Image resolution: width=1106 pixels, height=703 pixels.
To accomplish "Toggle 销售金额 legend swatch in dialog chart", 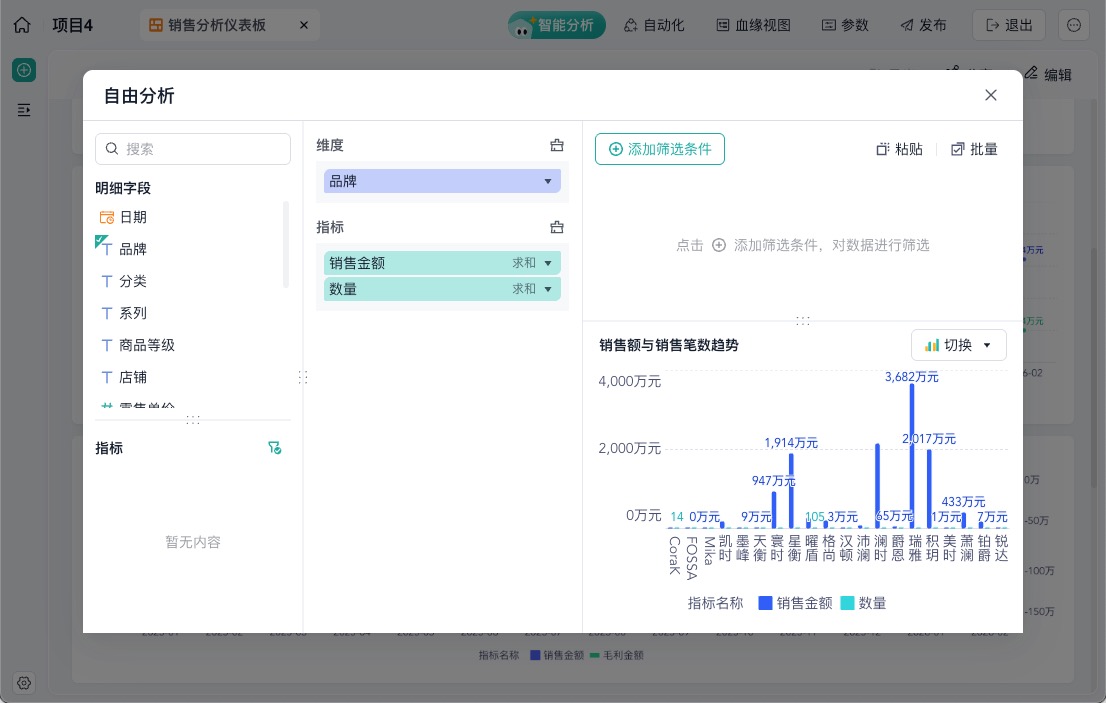I will click(765, 603).
